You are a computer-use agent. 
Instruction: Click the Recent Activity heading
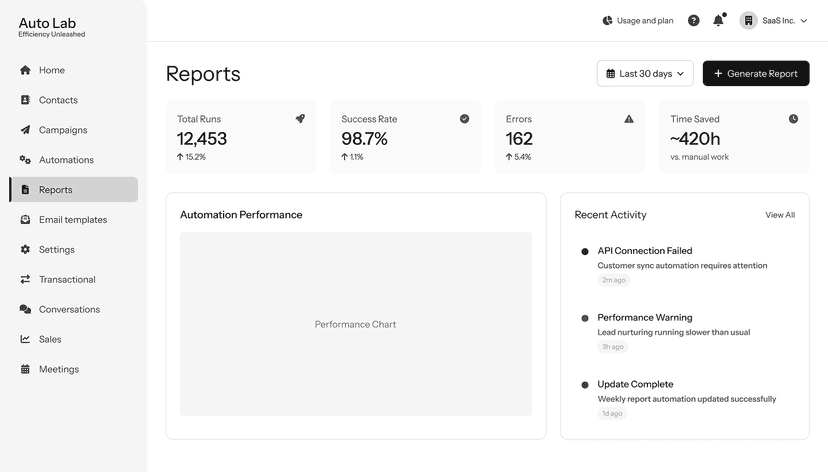coord(610,215)
